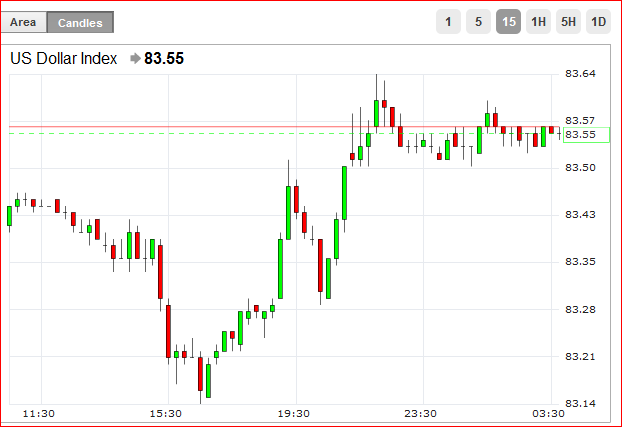This screenshot has height=427, width=622.
Task: Click the 15:30 time axis label
Action: (165, 414)
